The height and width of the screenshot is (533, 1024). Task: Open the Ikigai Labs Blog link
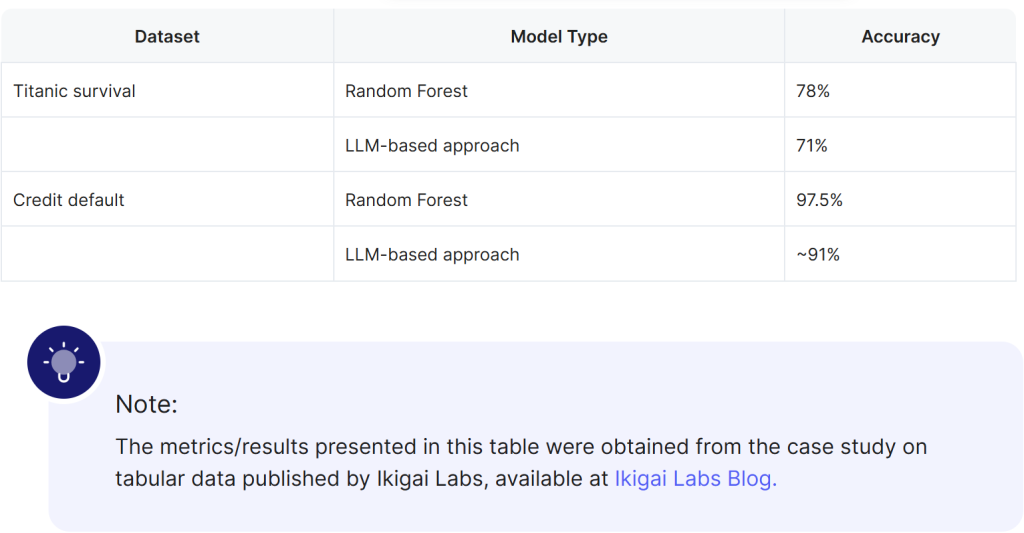(x=695, y=479)
